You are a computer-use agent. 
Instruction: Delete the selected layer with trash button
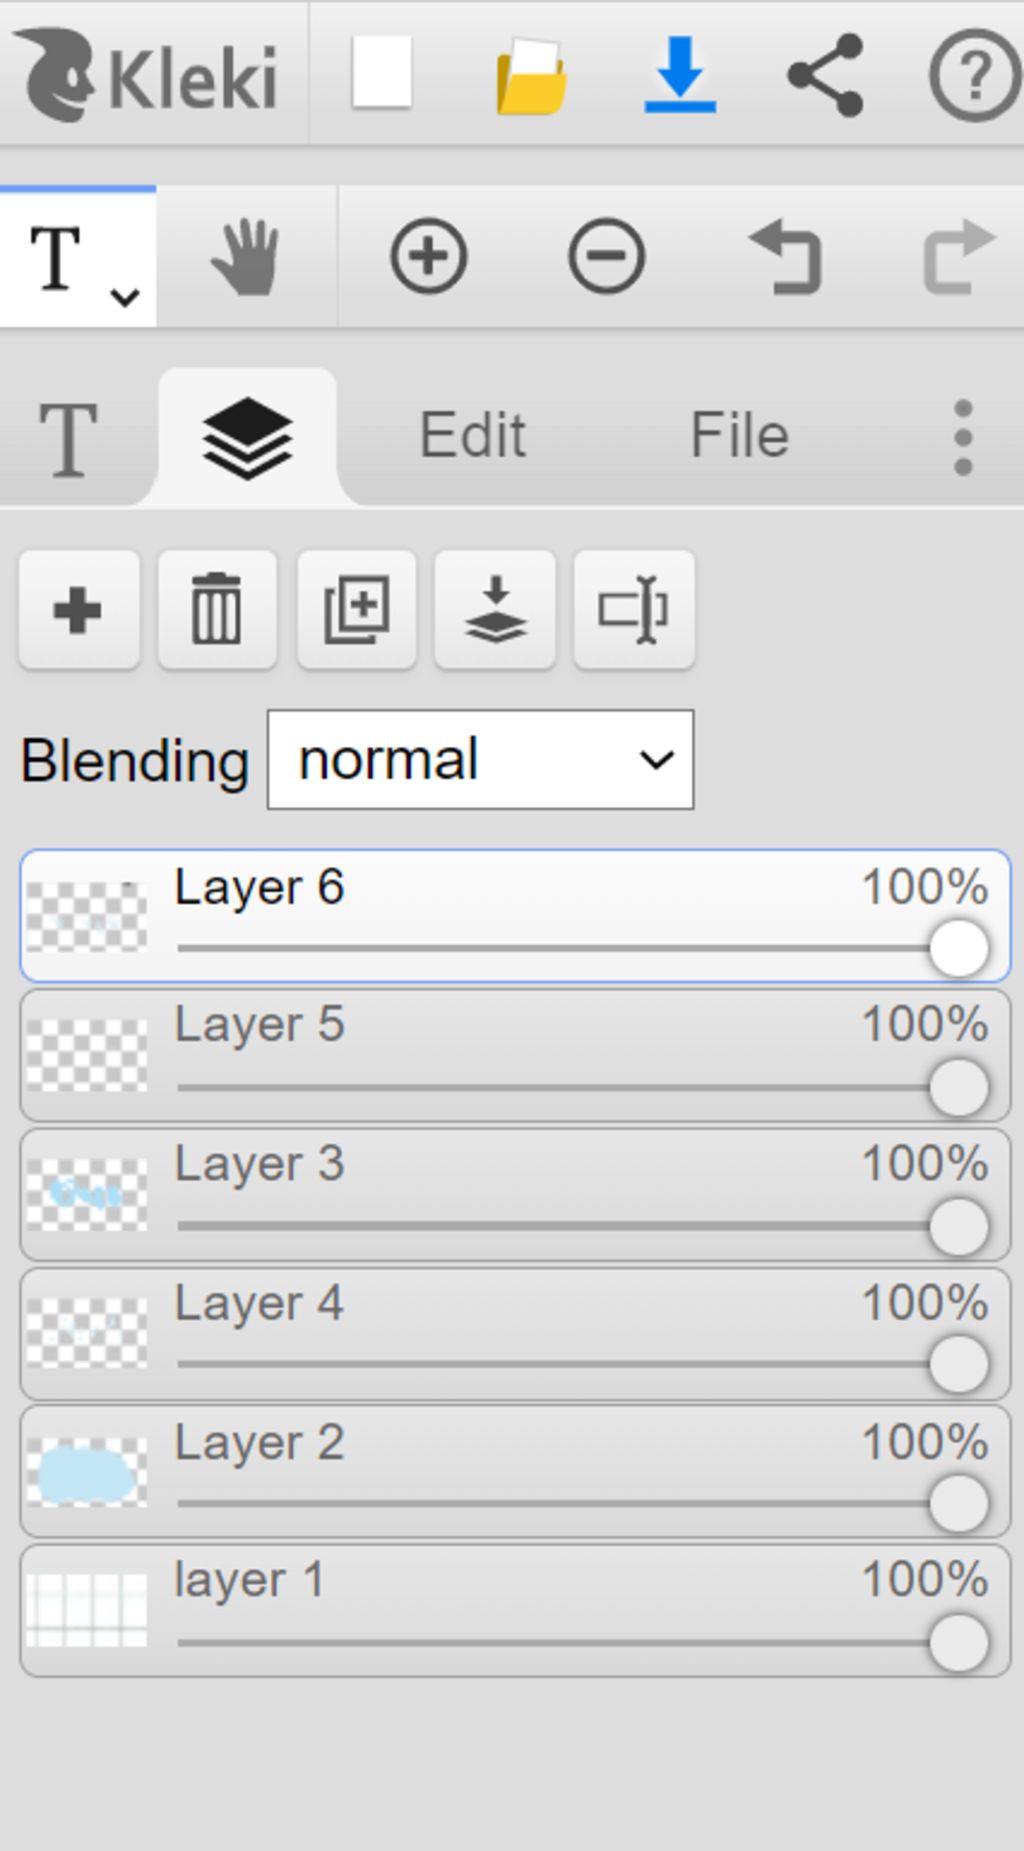[217, 609]
